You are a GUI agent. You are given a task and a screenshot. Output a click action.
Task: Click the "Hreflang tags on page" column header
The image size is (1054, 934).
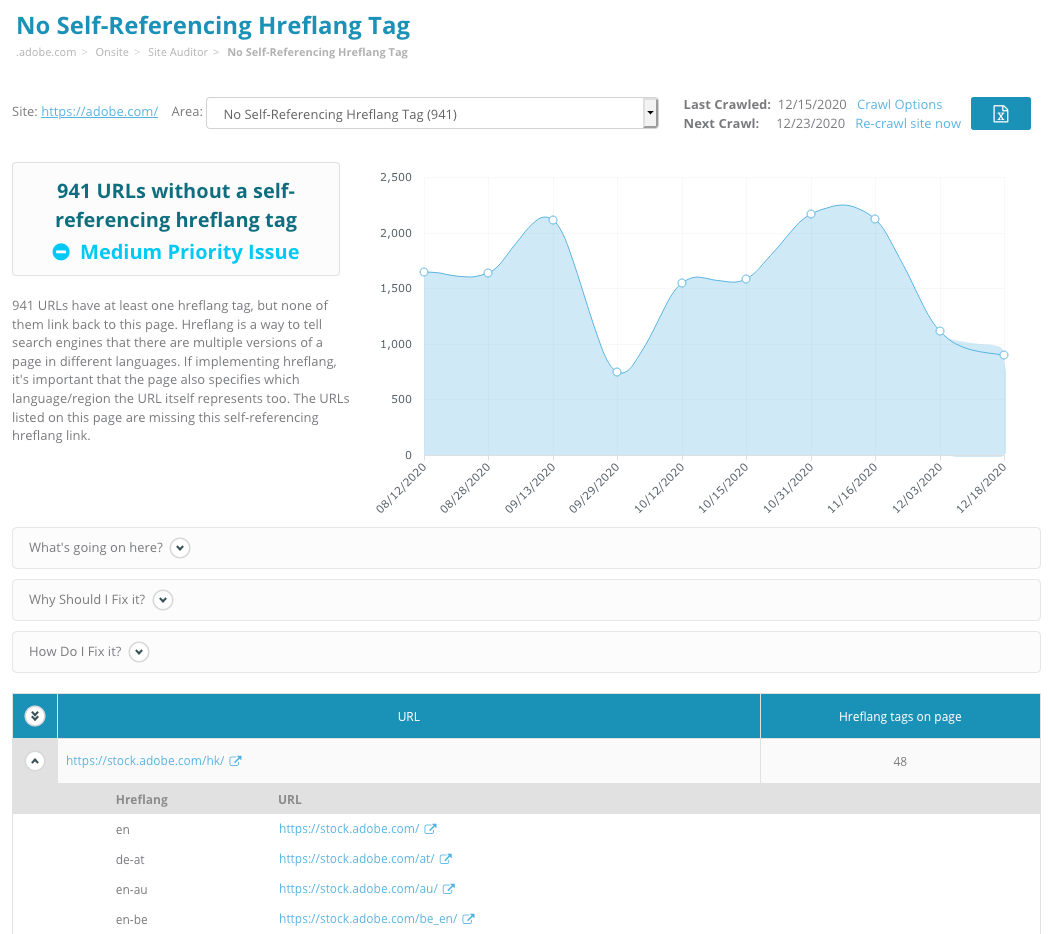pos(900,716)
